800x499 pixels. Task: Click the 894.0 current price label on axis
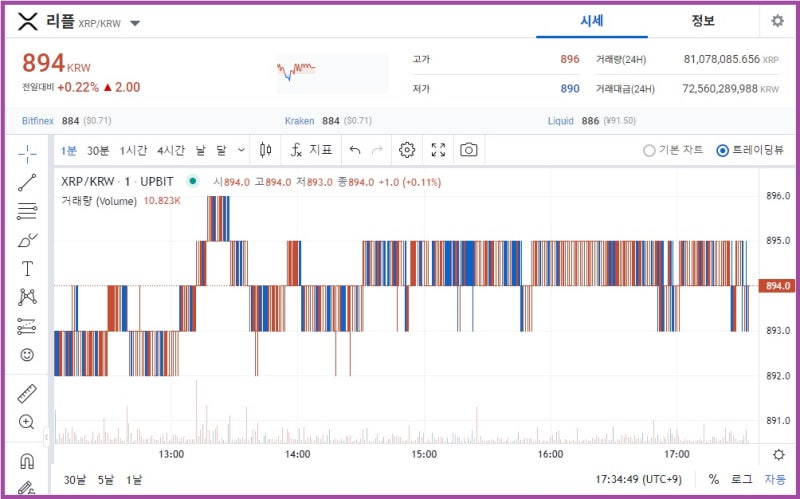tap(777, 286)
